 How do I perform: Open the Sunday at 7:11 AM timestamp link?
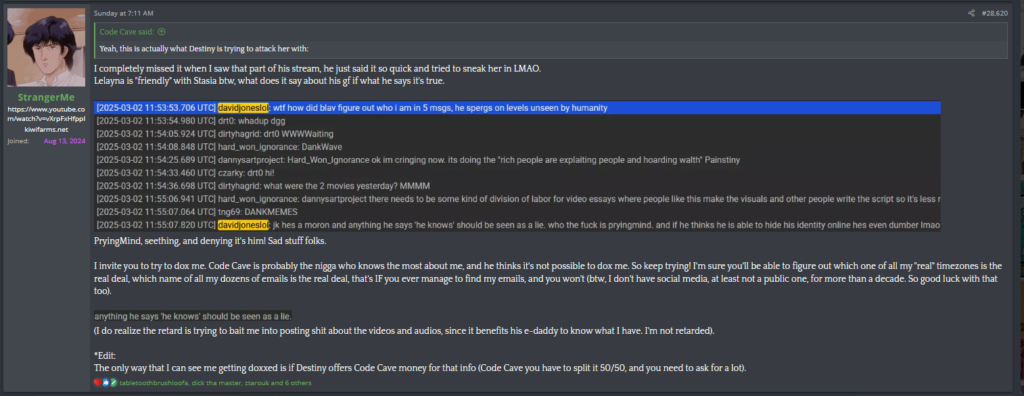(123, 13)
